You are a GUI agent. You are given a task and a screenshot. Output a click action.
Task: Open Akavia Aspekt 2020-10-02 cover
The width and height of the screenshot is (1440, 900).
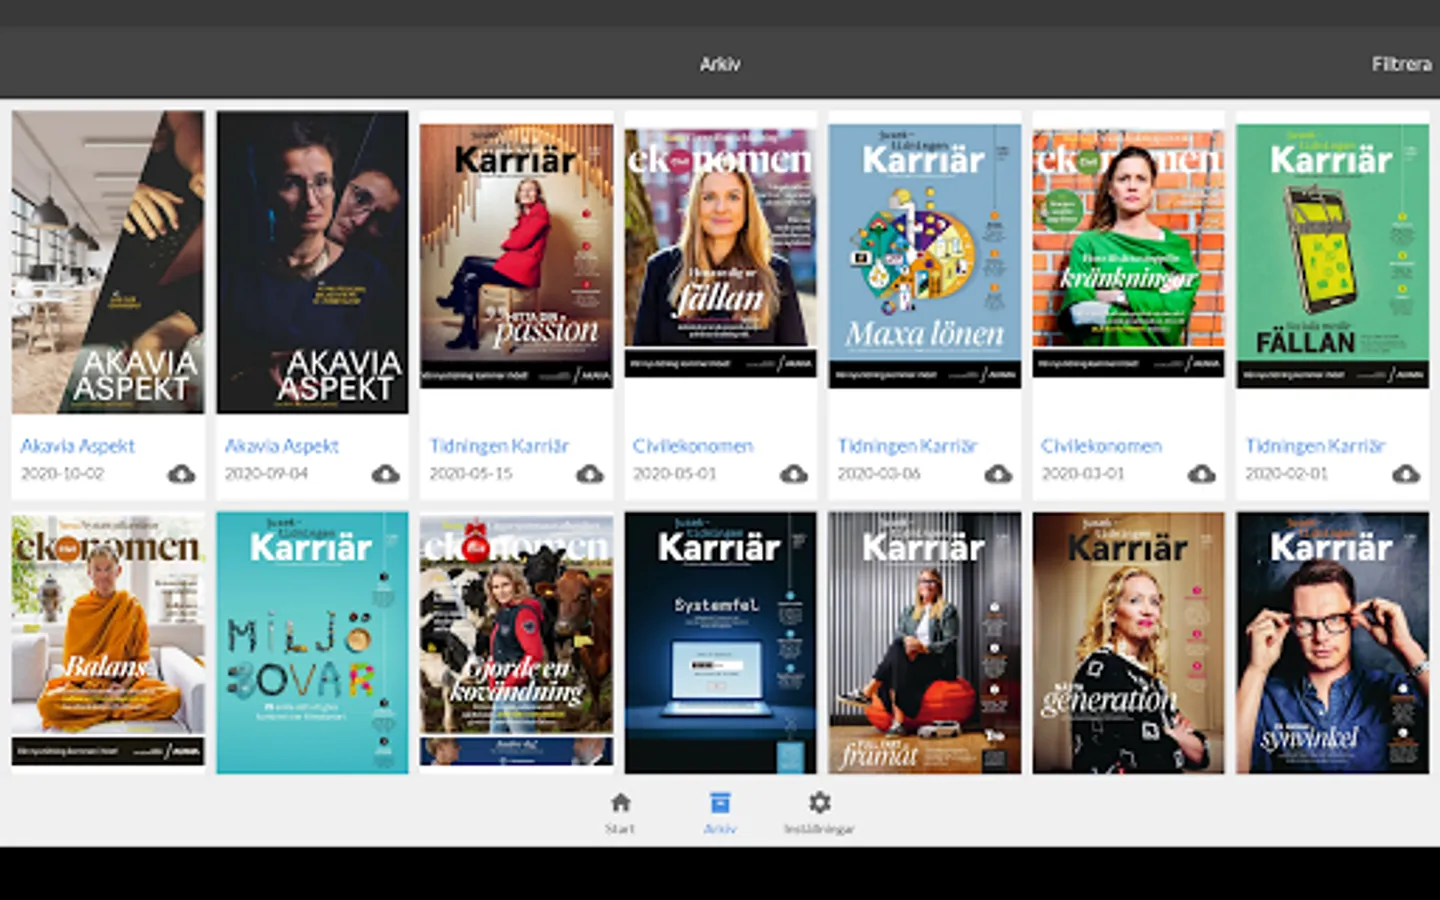[x=108, y=262]
